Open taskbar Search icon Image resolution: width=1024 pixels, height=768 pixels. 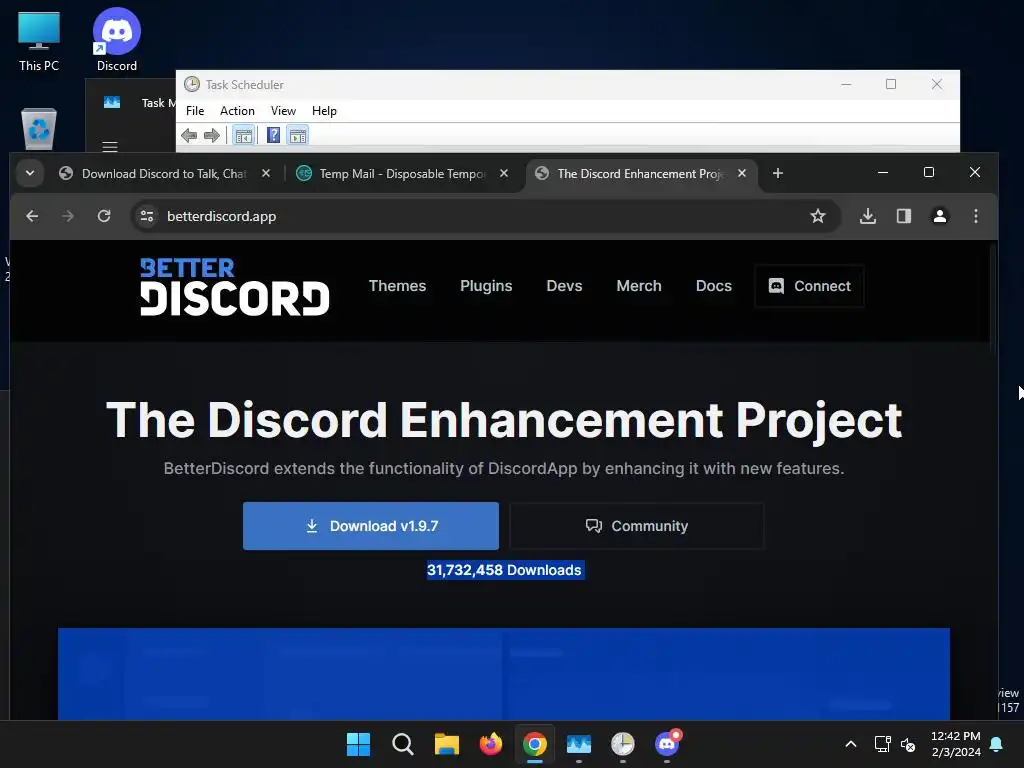pyautogui.click(x=402, y=744)
